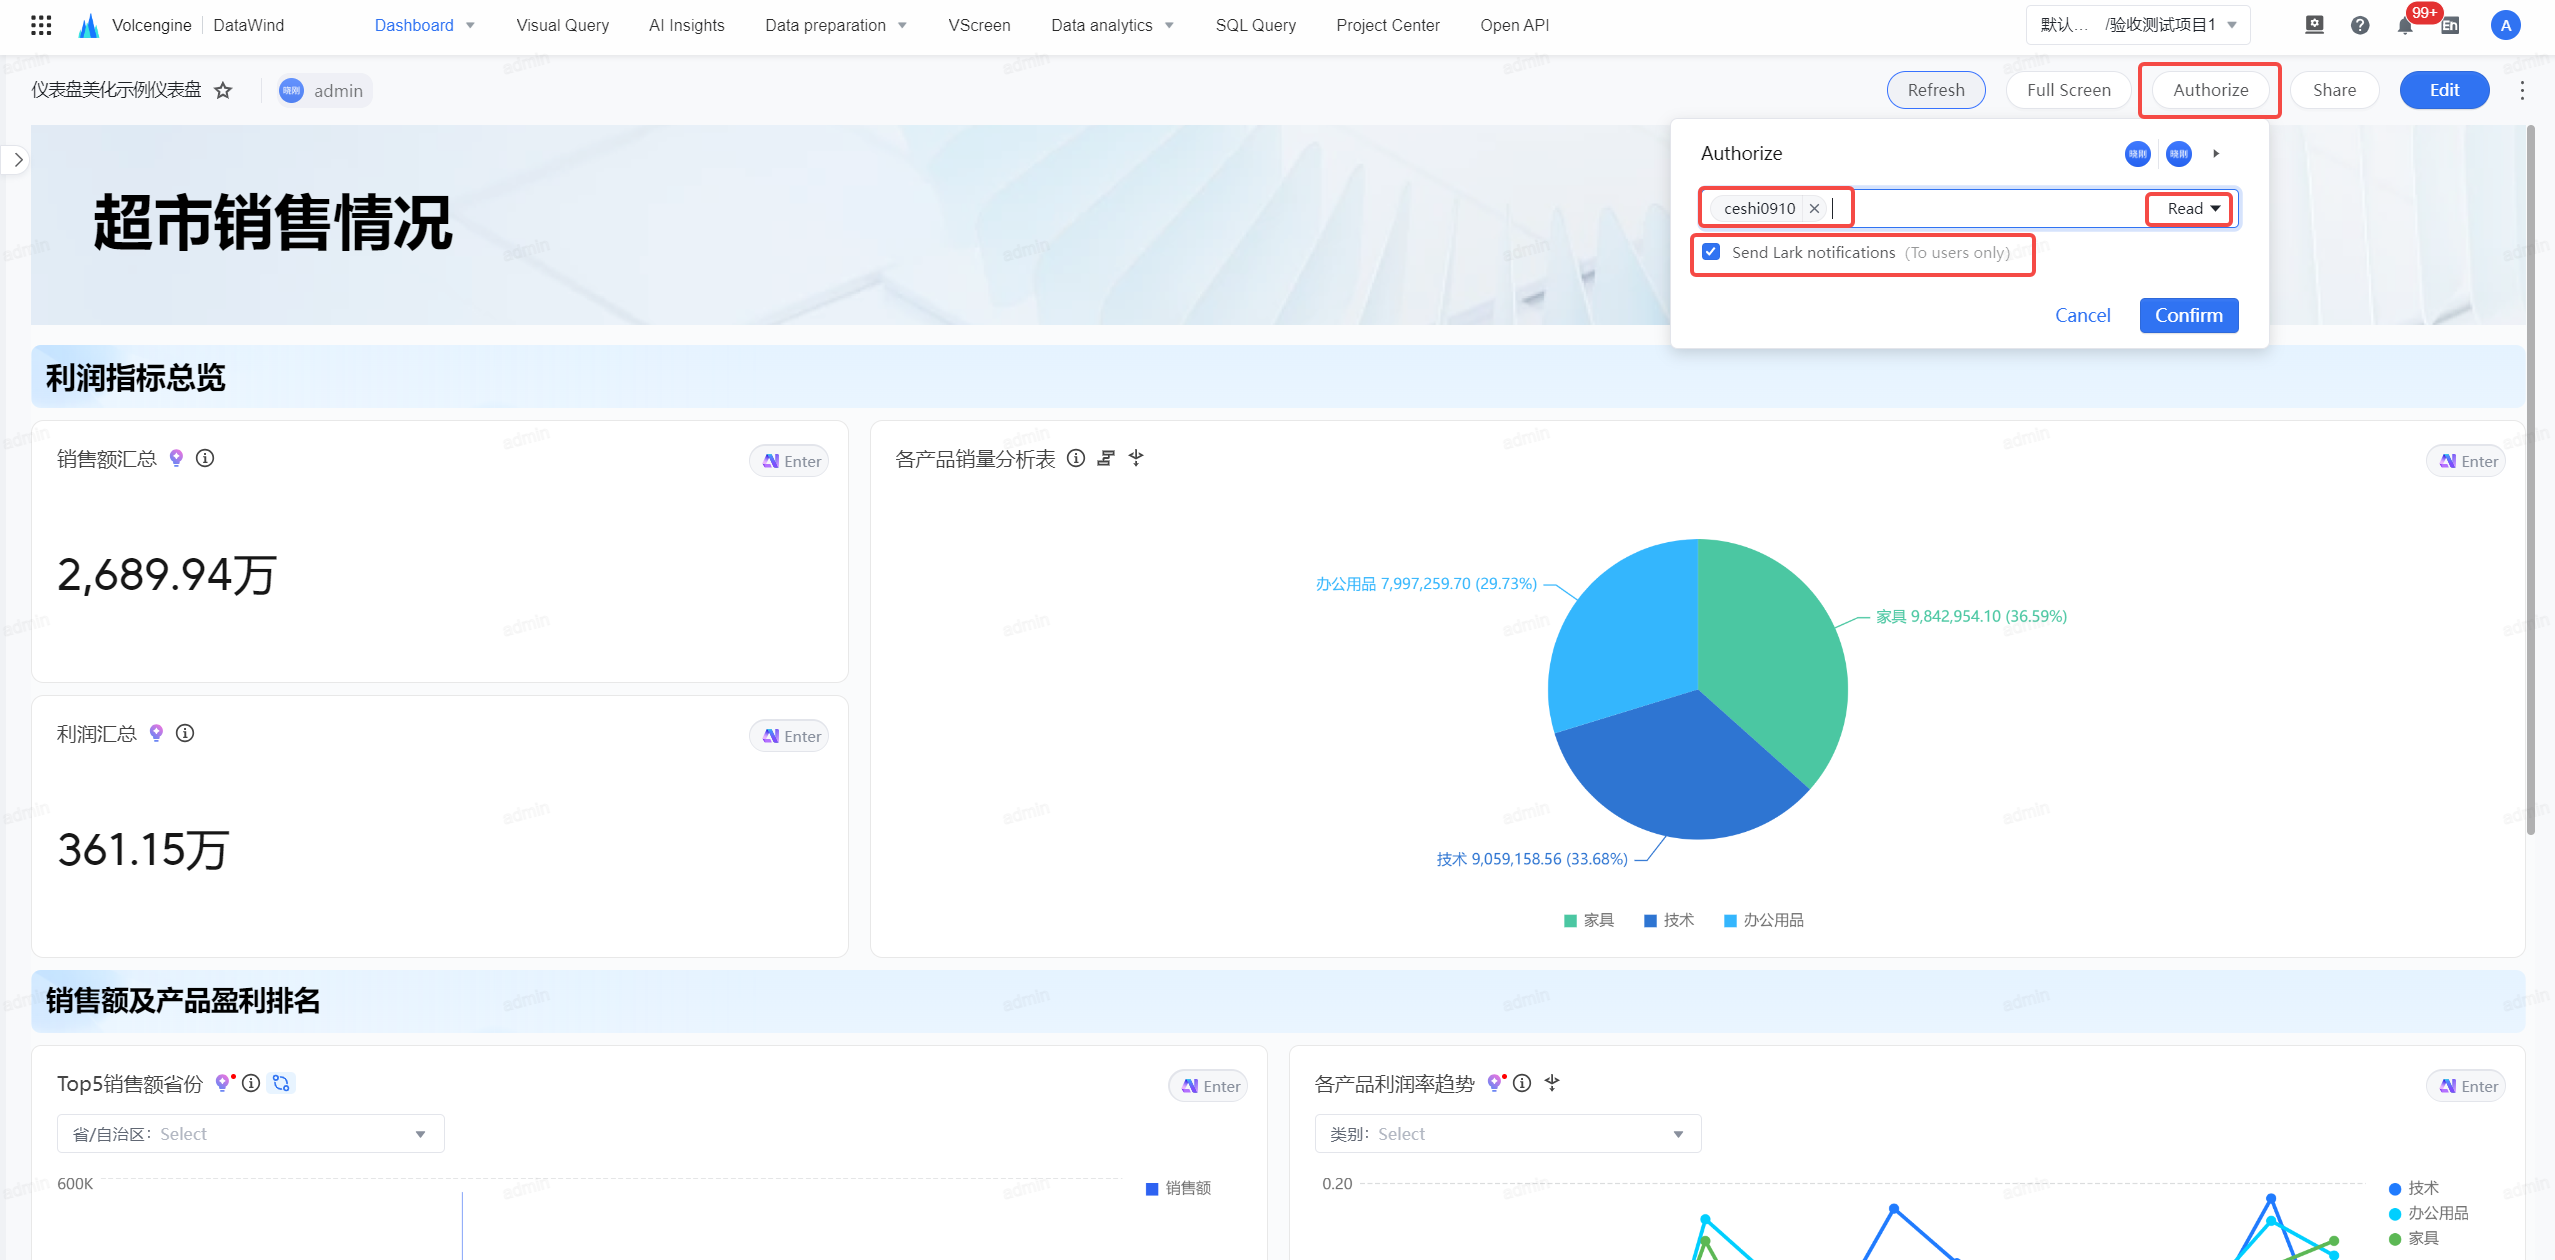Expand the left sidebar panel arrow
The height and width of the screenshot is (1260, 2555).
pos(17,160)
